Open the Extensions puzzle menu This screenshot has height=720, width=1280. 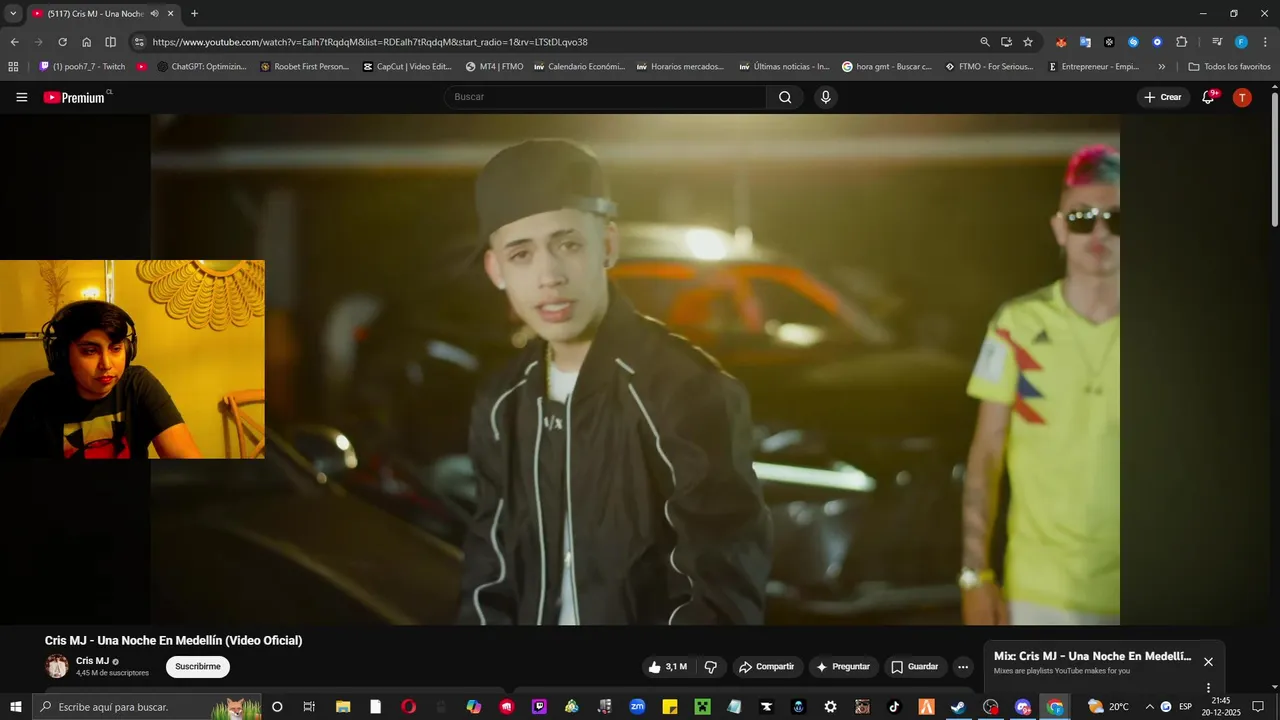click(1181, 42)
